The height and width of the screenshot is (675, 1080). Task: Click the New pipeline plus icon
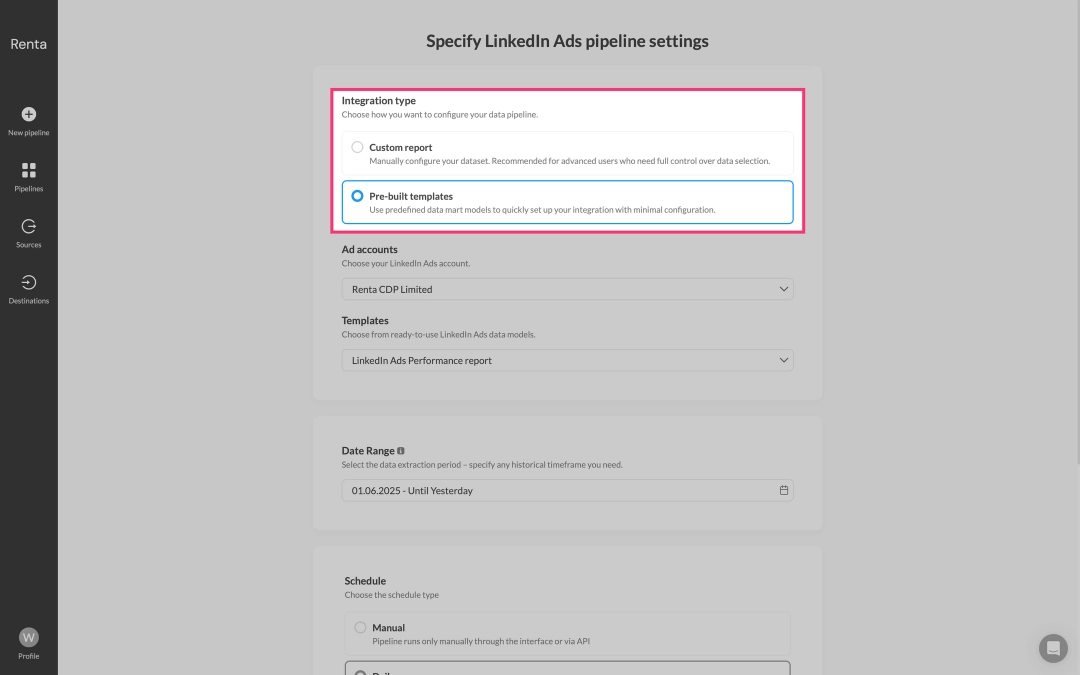point(29,114)
